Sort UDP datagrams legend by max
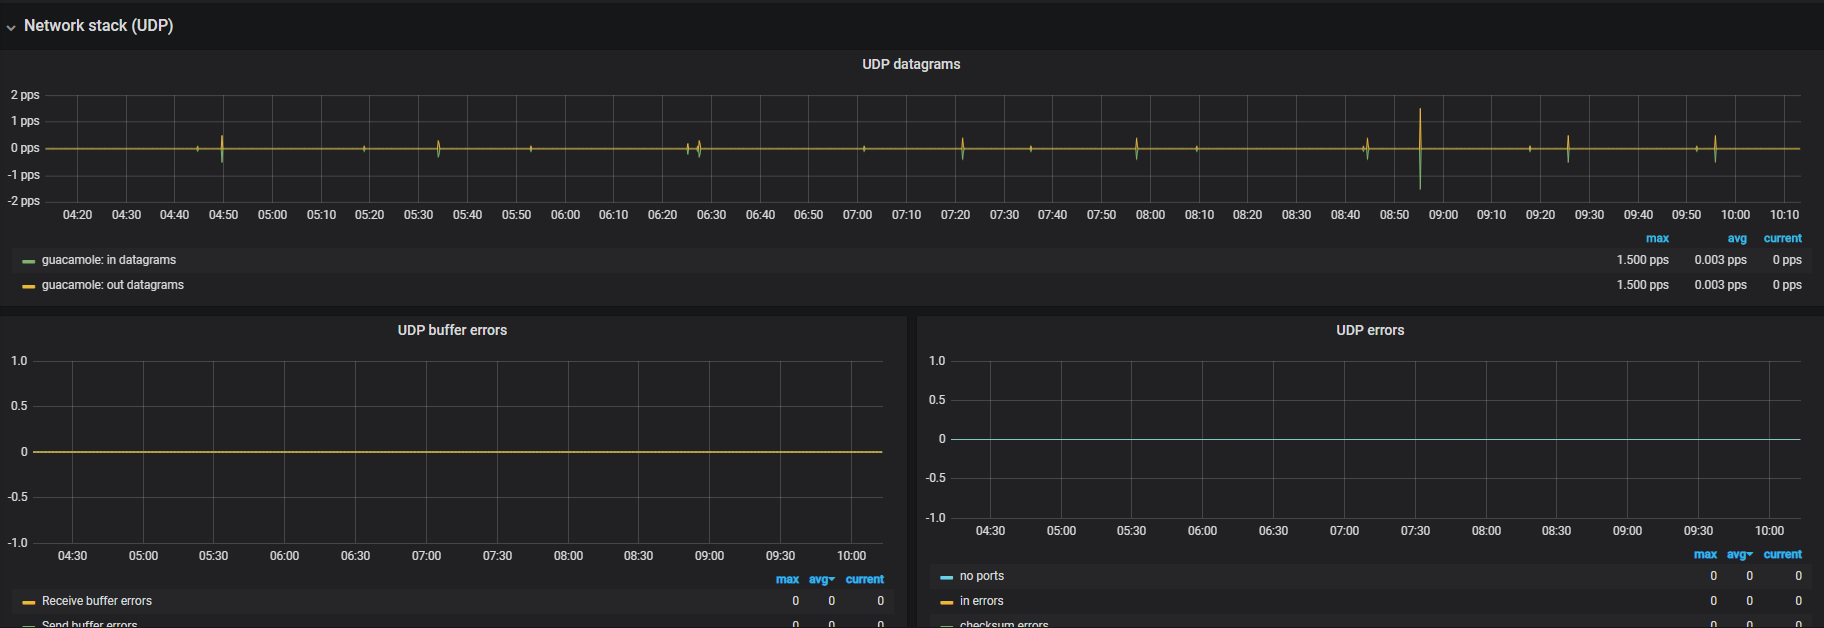 (x=1657, y=238)
